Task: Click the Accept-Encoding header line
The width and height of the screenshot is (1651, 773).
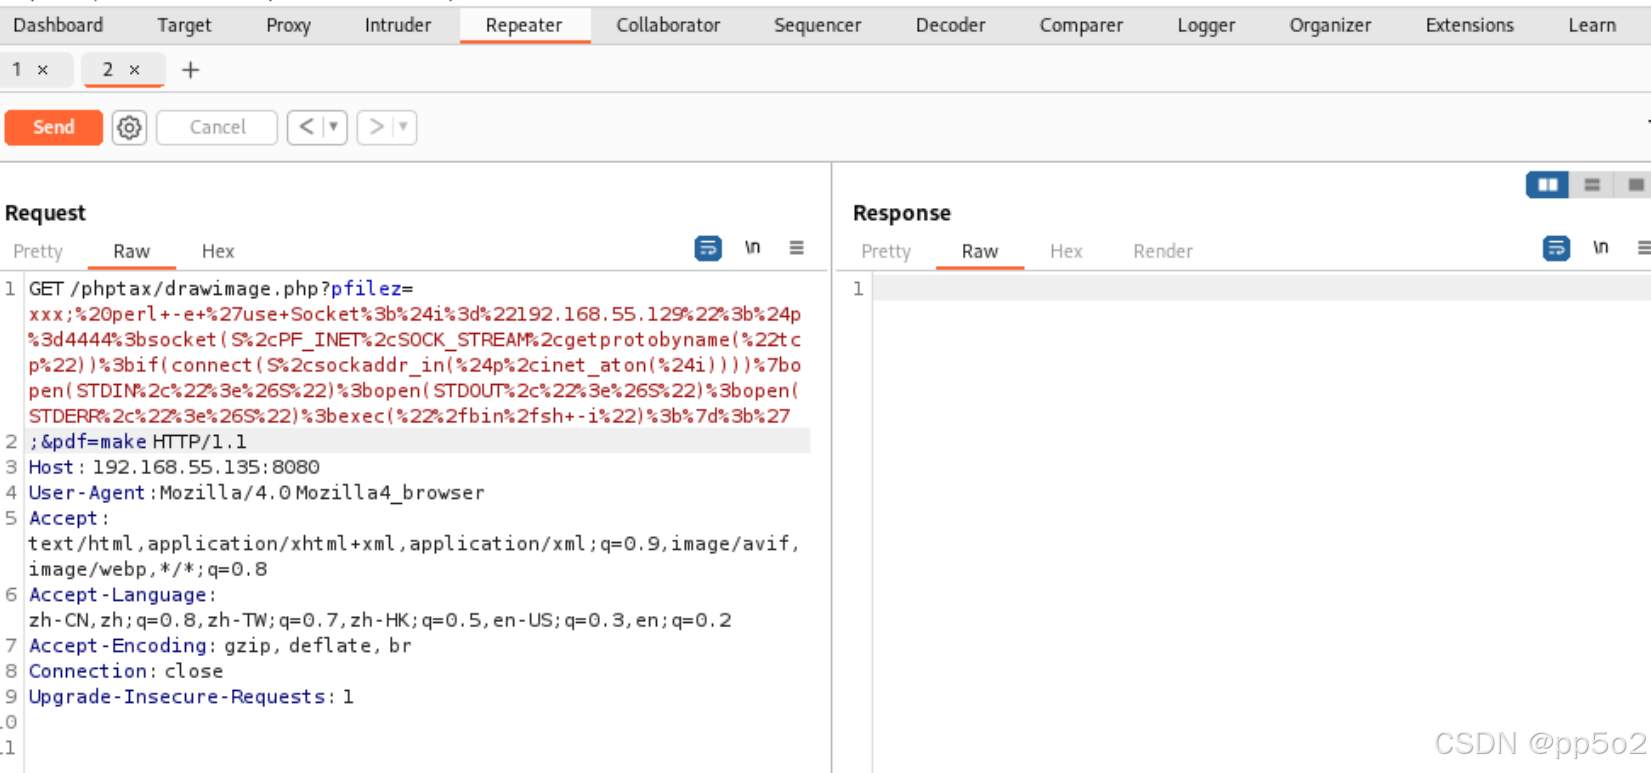Action: [220, 645]
